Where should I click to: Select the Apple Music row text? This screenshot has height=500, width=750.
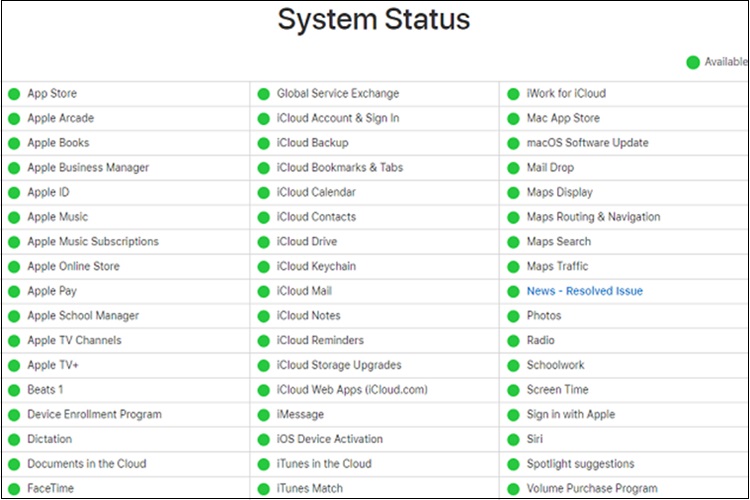pos(57,217)
